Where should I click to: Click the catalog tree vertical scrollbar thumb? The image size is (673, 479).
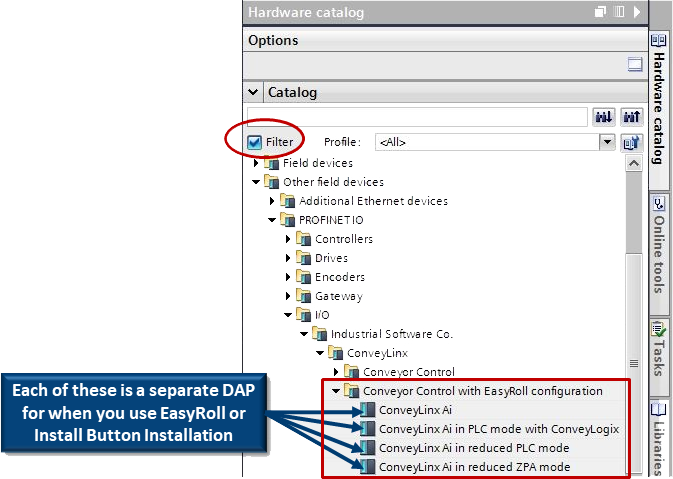coord(634,363)
